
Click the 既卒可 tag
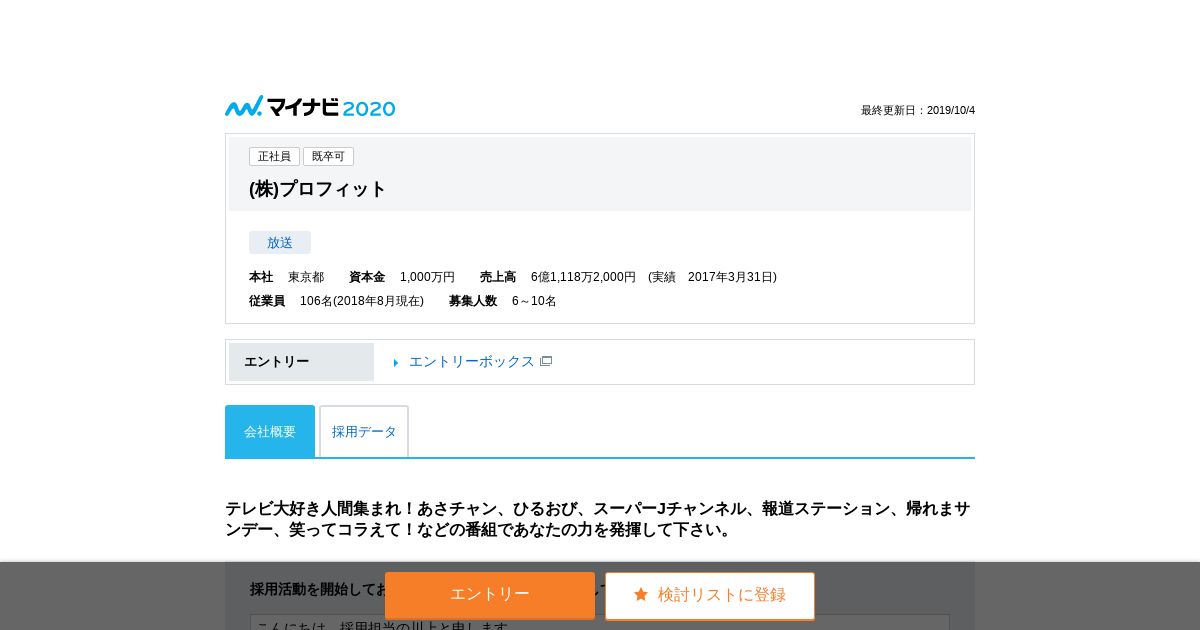328,157
